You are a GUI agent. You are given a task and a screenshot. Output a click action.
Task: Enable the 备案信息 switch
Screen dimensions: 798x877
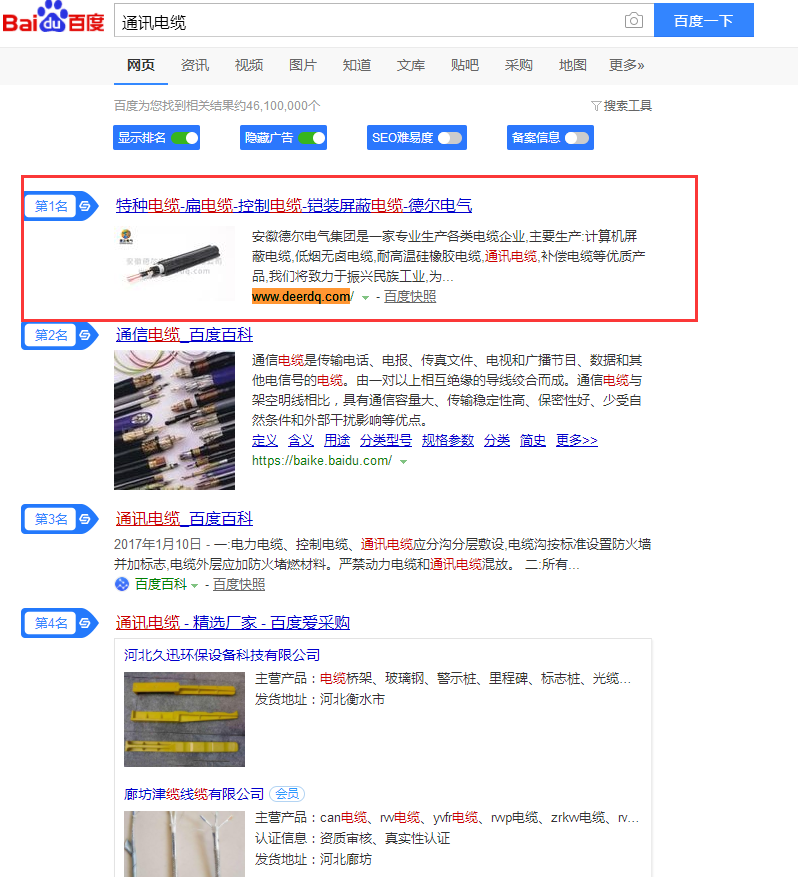tap(577, 138)
